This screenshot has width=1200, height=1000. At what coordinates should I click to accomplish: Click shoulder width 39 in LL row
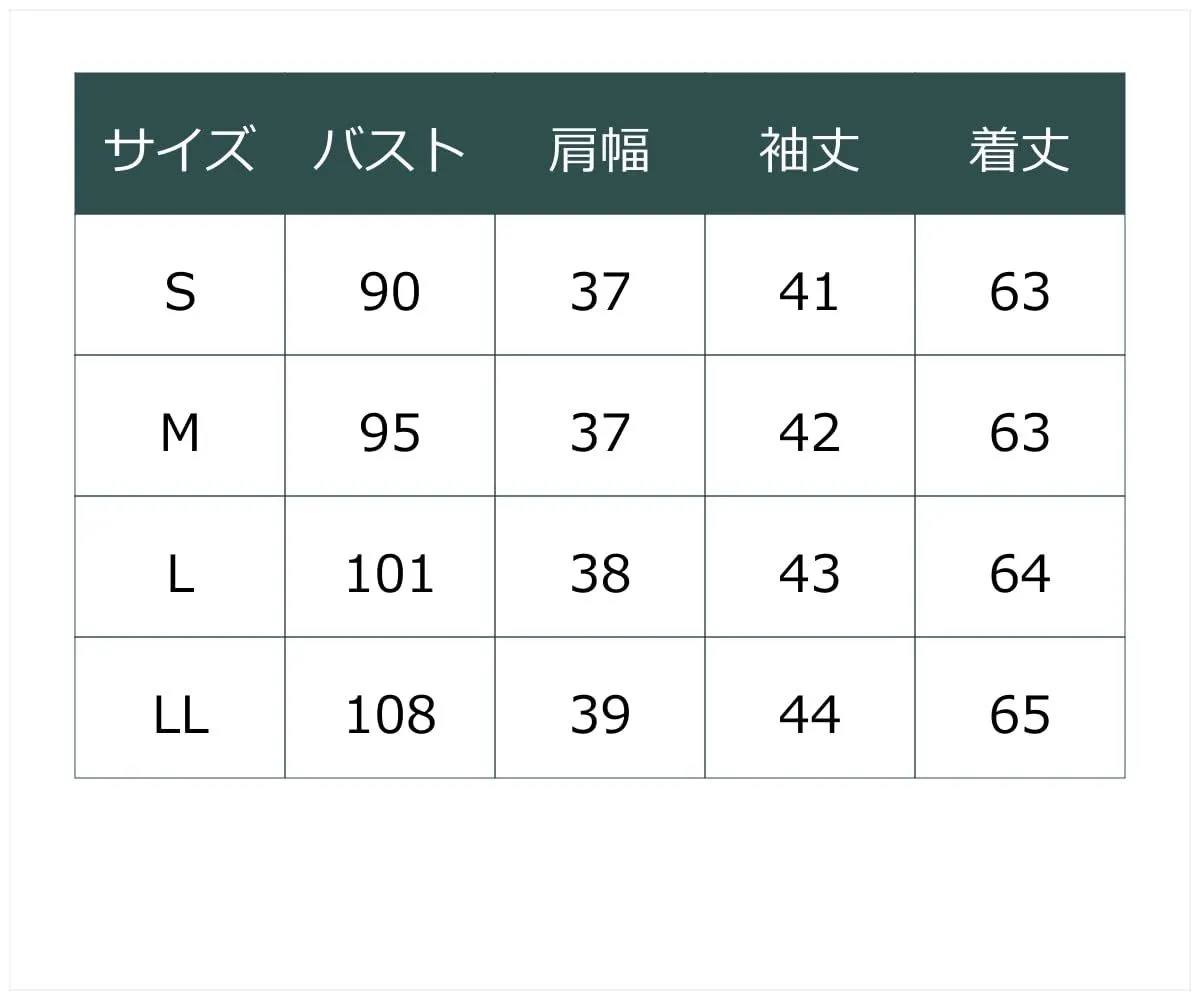click(x=600, y=715)
